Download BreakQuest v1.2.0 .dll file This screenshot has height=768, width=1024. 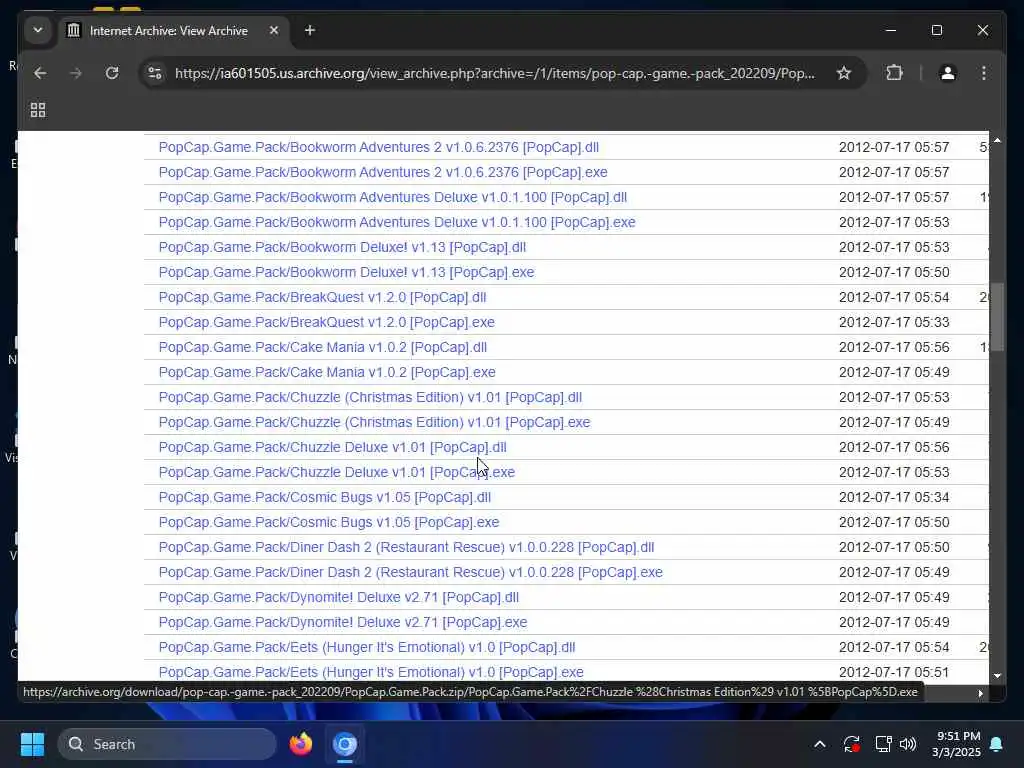click(323, 297)
